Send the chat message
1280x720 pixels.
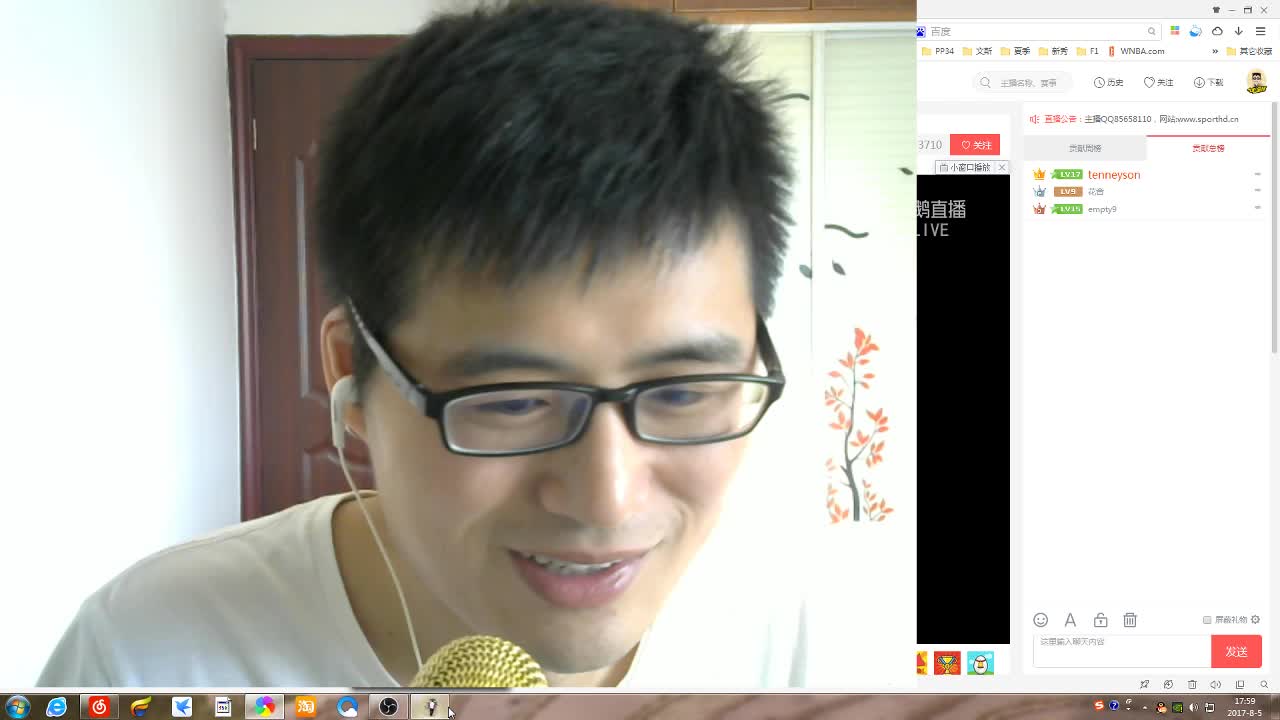coord(1236,651)
